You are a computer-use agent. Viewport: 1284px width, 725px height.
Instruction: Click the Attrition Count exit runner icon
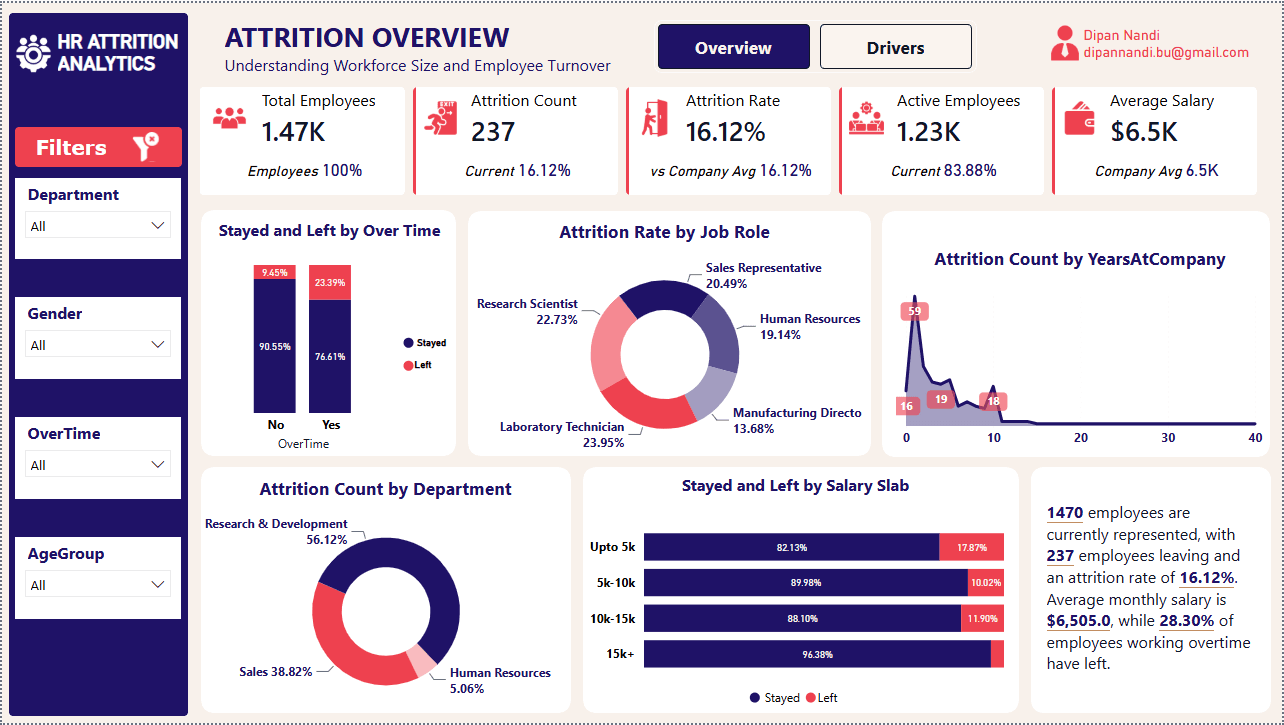440,118
